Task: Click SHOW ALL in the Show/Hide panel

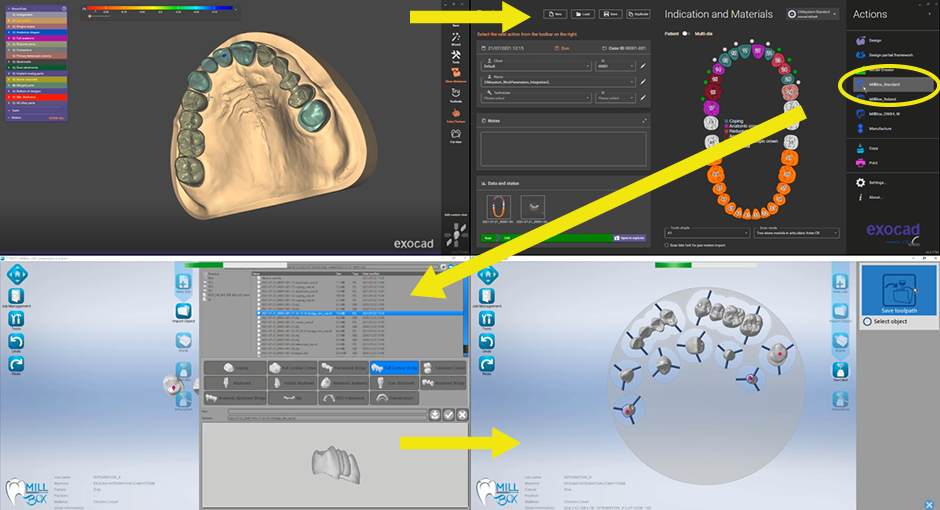Action: (56, 118)
